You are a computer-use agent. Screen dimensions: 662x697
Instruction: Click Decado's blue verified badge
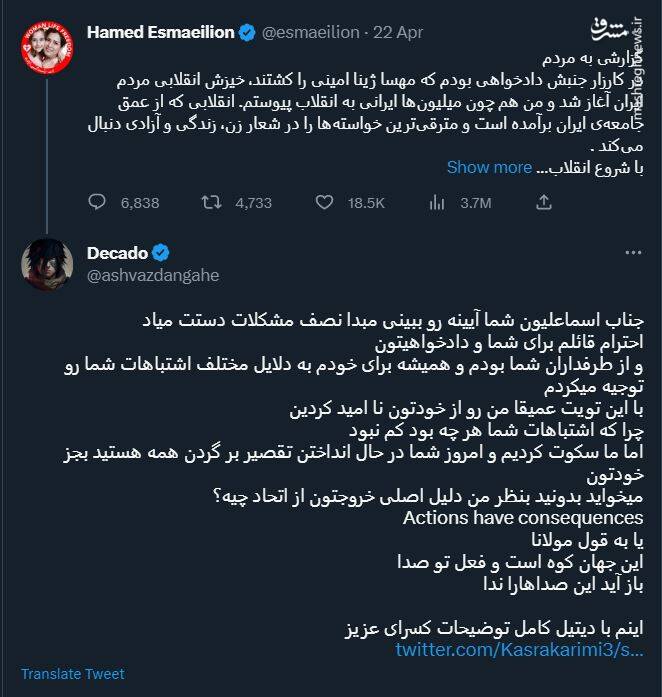coord(159,252)
